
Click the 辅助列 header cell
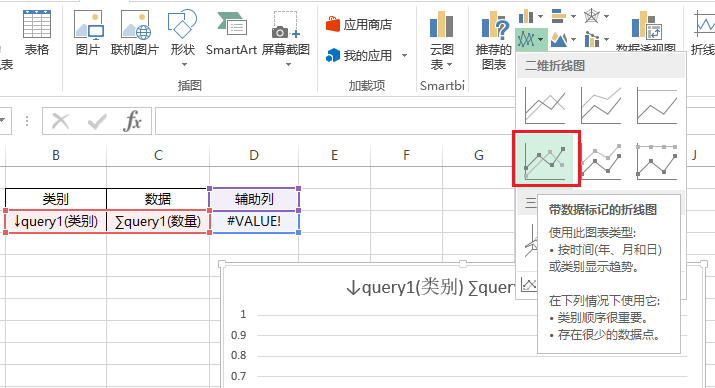[x=254, y=199]
